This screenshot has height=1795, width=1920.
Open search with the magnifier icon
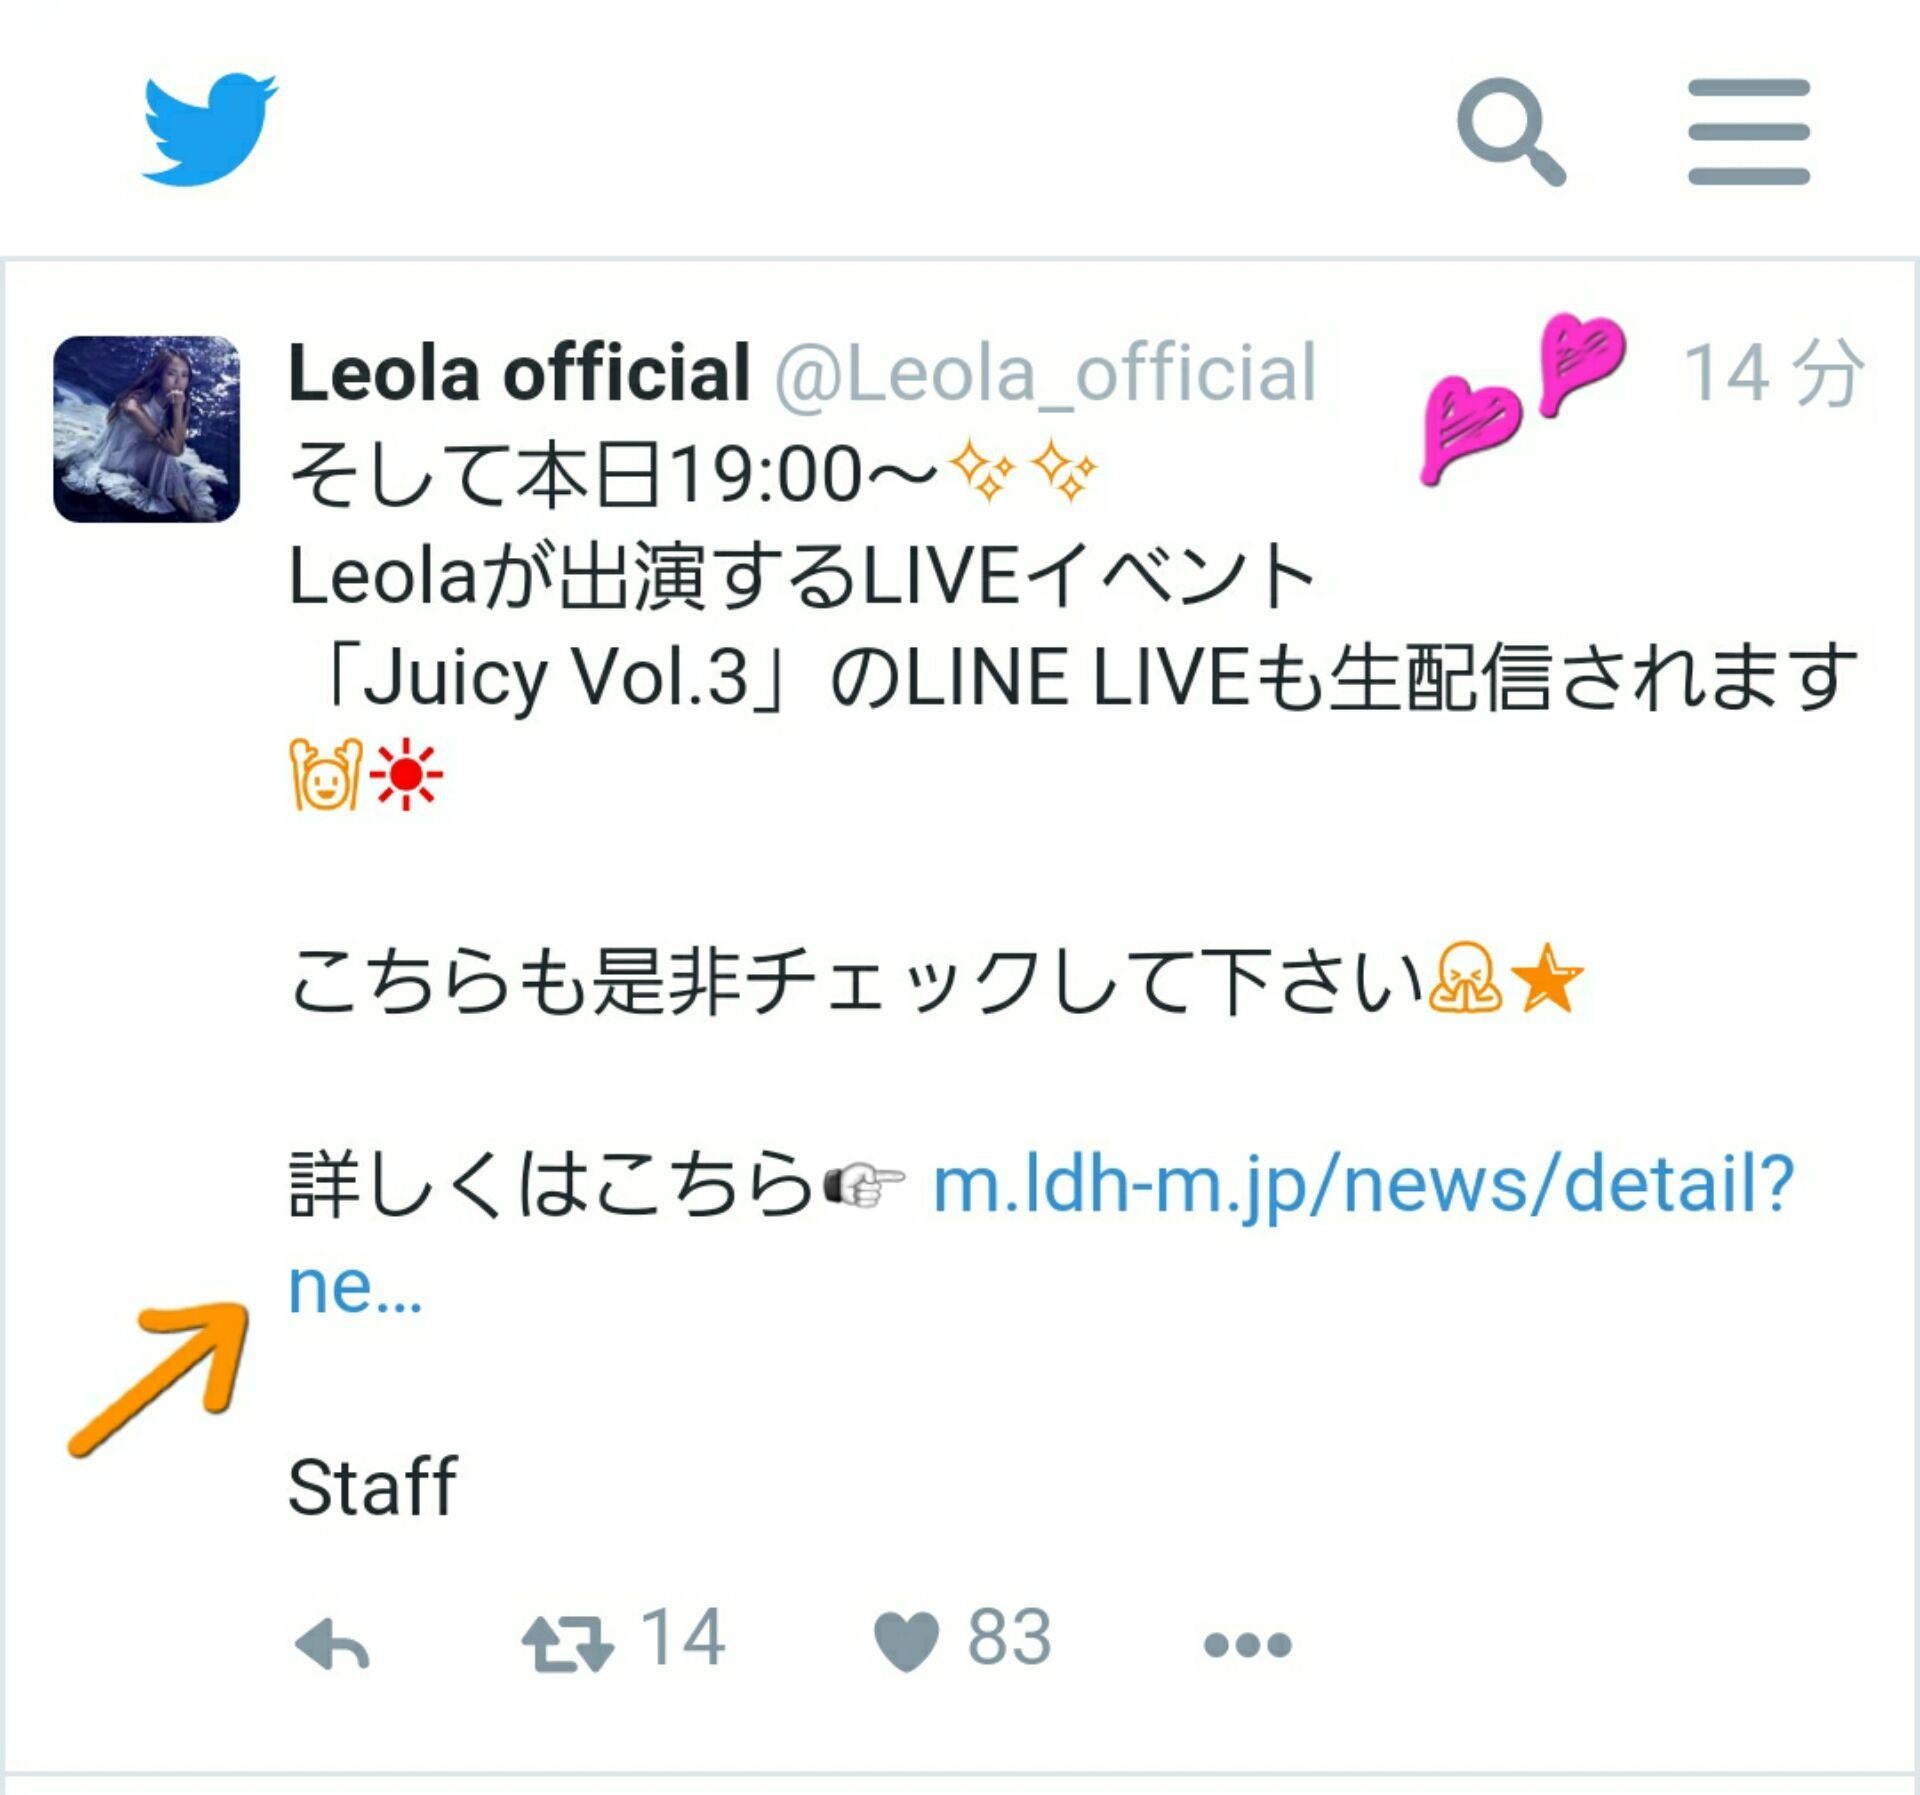(x=1511, y=131)
